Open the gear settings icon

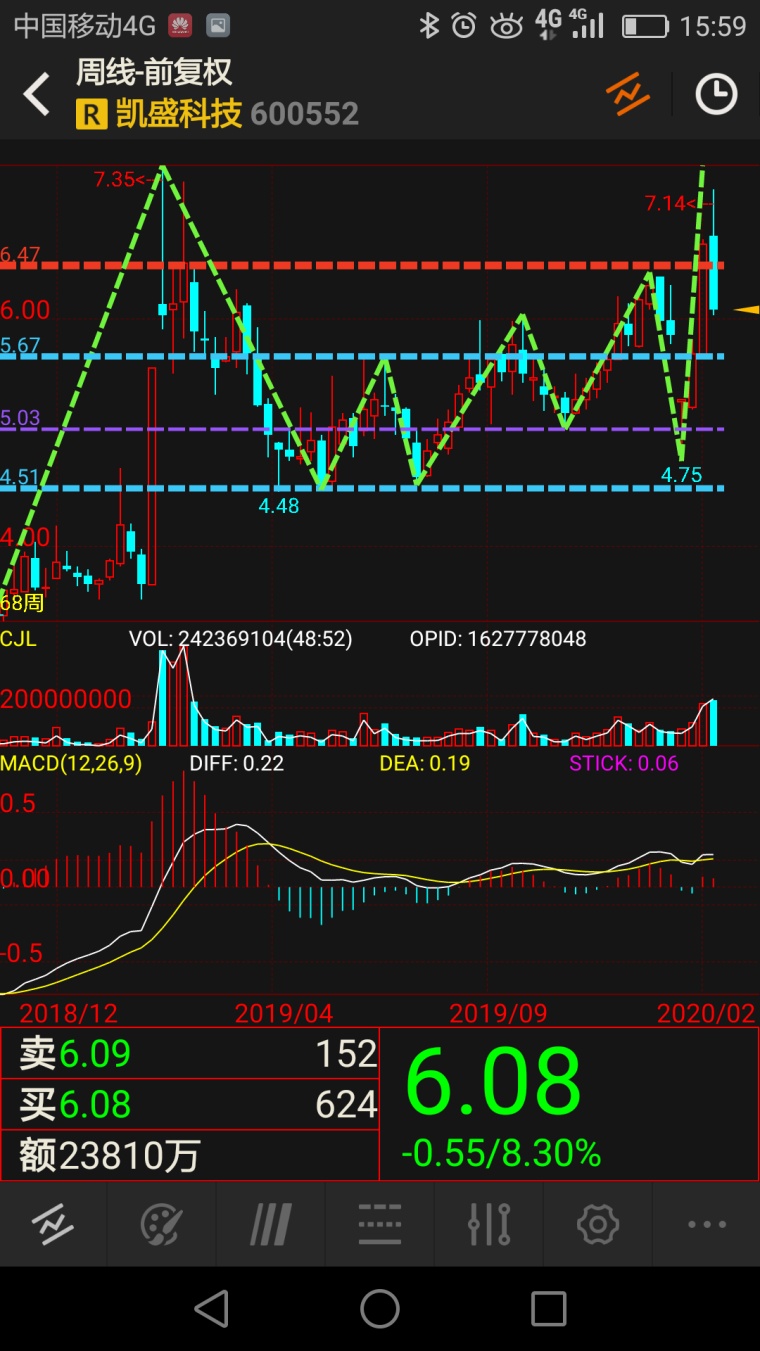tap(598, 1224)
